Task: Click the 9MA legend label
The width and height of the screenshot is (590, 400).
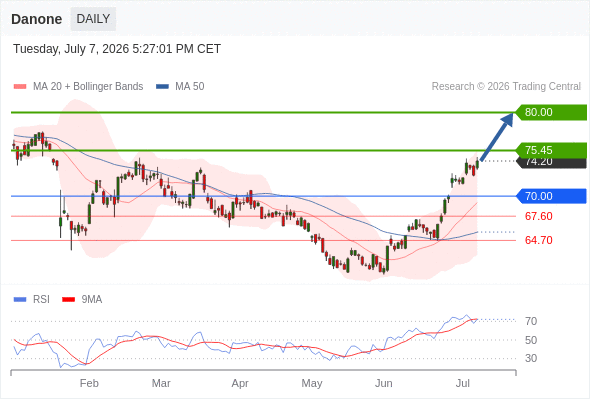Action: (92, 300)
